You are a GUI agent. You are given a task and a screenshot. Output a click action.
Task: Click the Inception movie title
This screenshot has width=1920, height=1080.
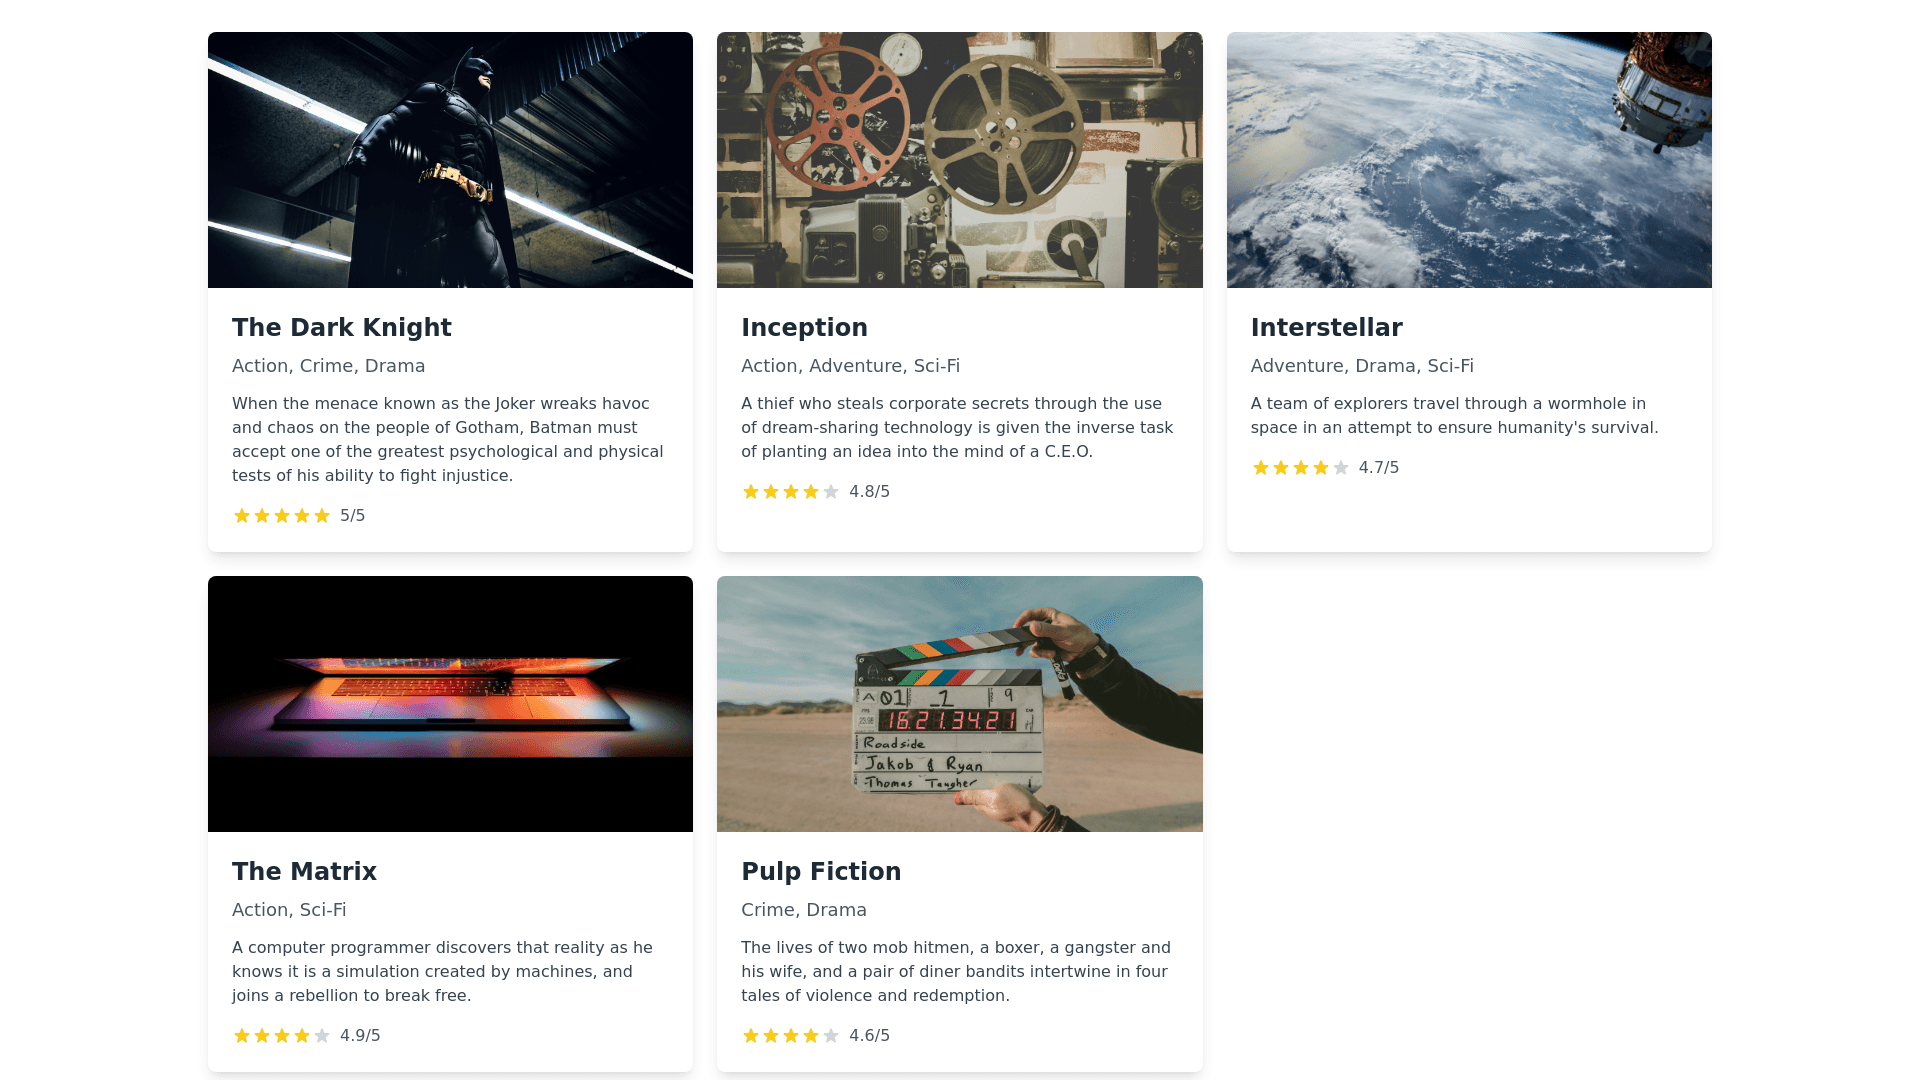tap(804, 328)
